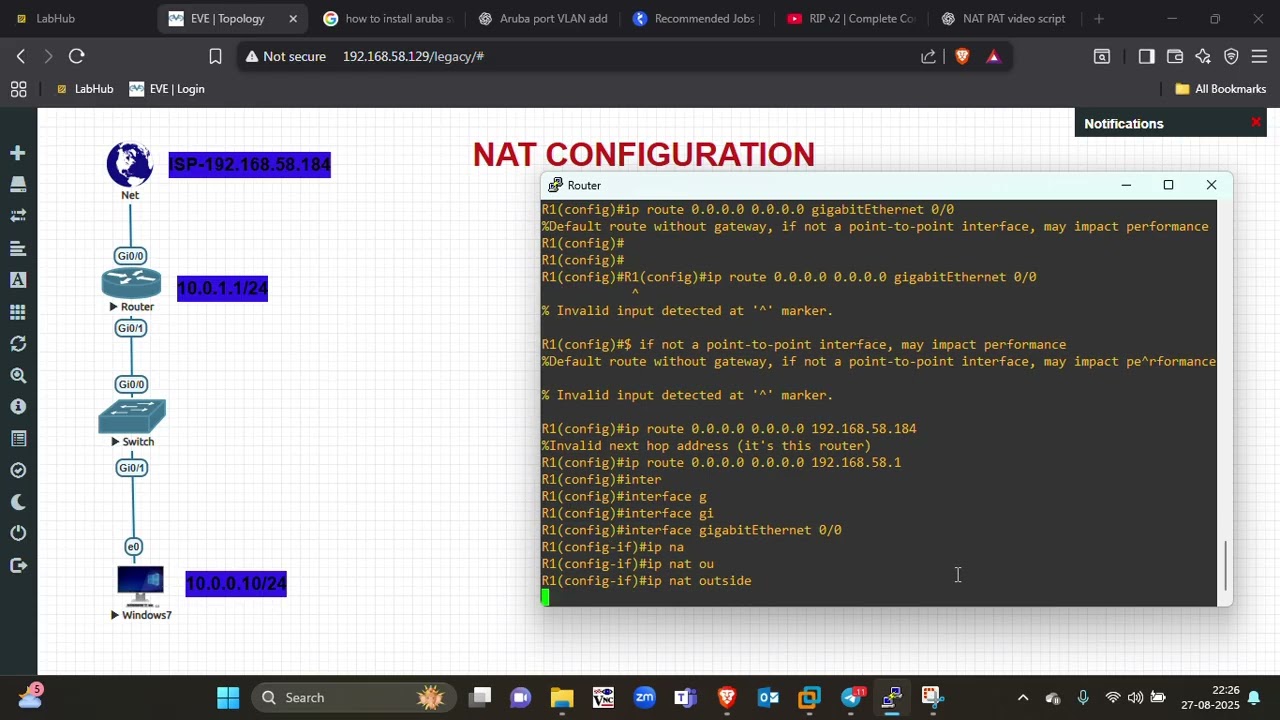Click the taskbar Search box
The width and height of the screenshot is (1280, 720).
(353, 697)
